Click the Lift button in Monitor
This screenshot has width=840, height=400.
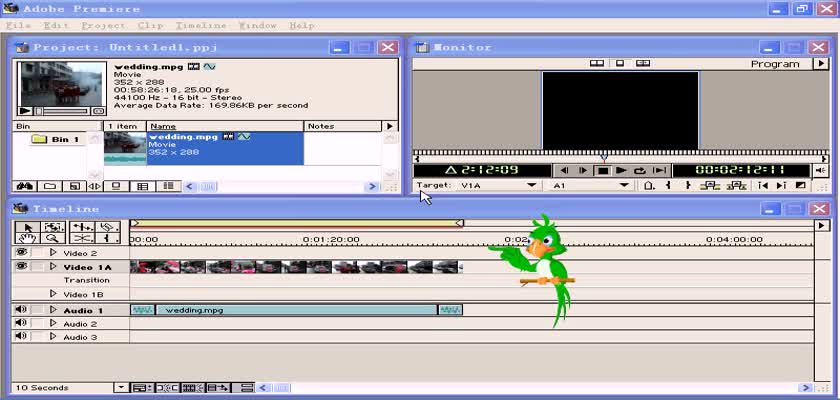coord(710,185)
